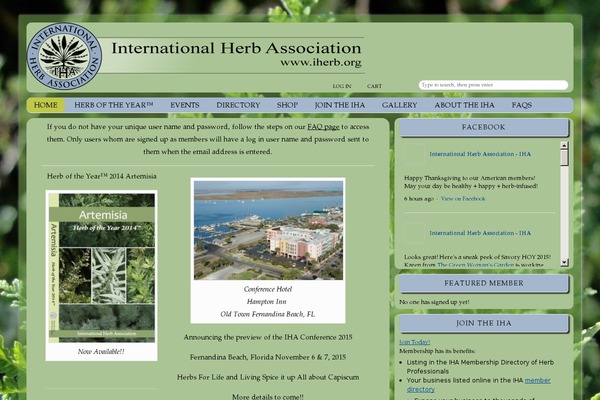600x400 pixels.
Task: Open the GALLERY menu item
Action: [x=399, y=105]
